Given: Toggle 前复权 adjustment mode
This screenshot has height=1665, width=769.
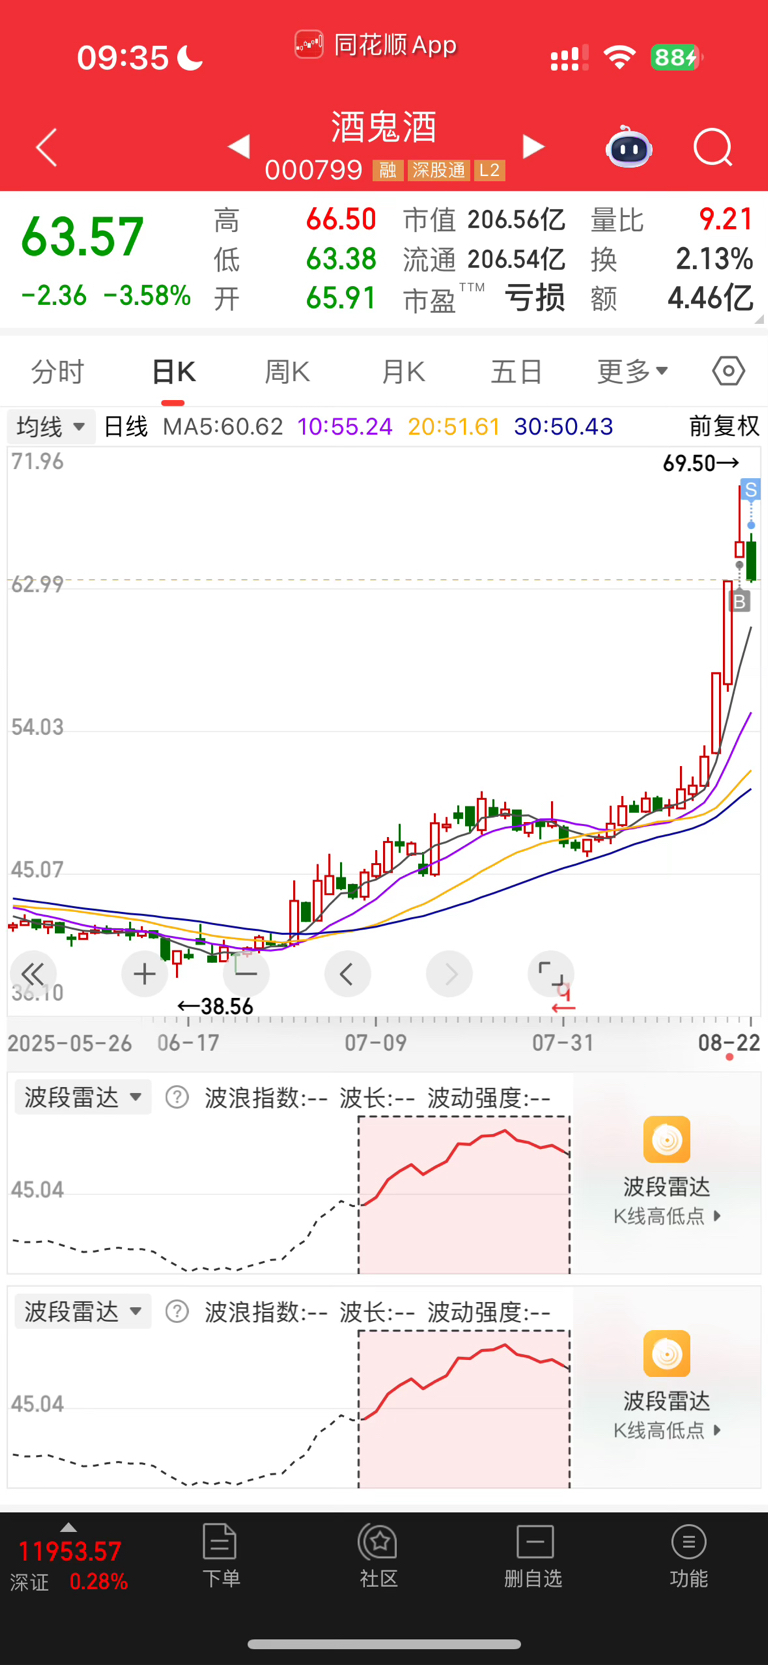Looking at the screenshot, I should click(724, 427).
